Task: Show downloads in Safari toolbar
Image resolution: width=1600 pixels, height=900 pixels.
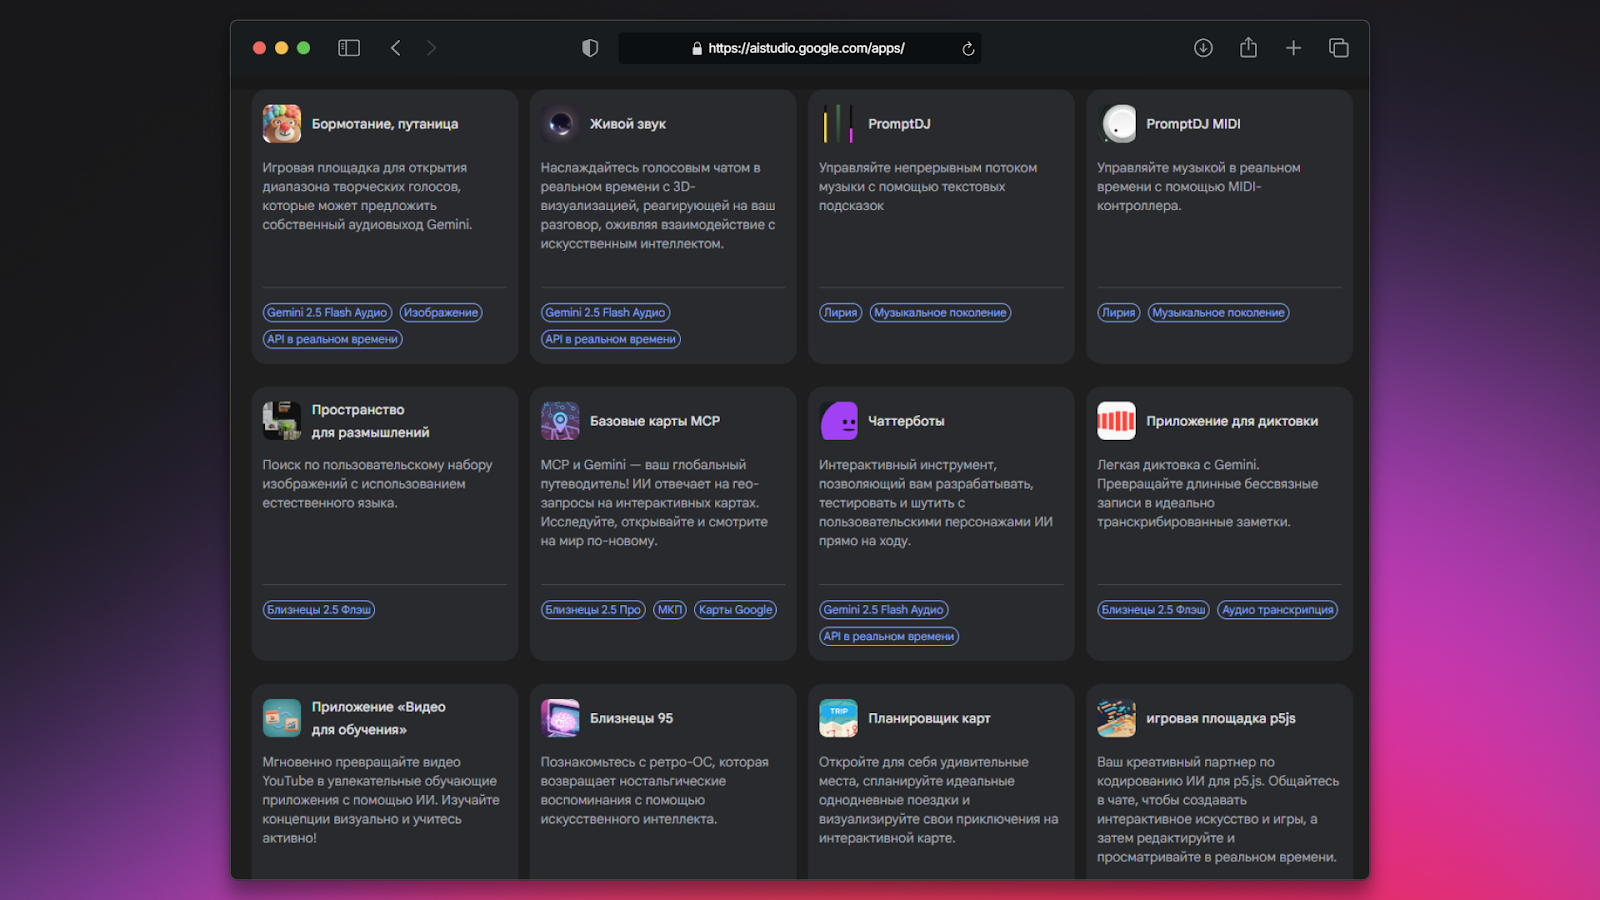Action: pyautogui.click(x=1203, y=48)
